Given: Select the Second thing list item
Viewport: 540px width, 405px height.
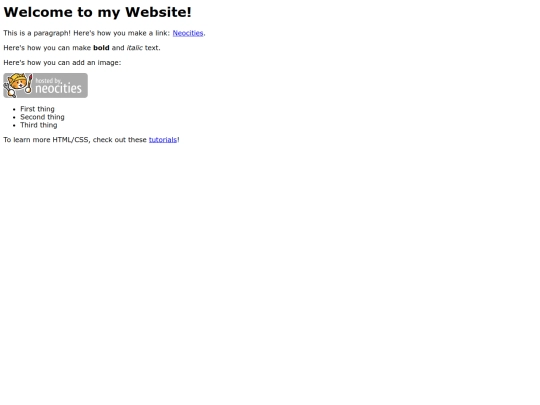Looking at the screenshot, I should point(42,117).
